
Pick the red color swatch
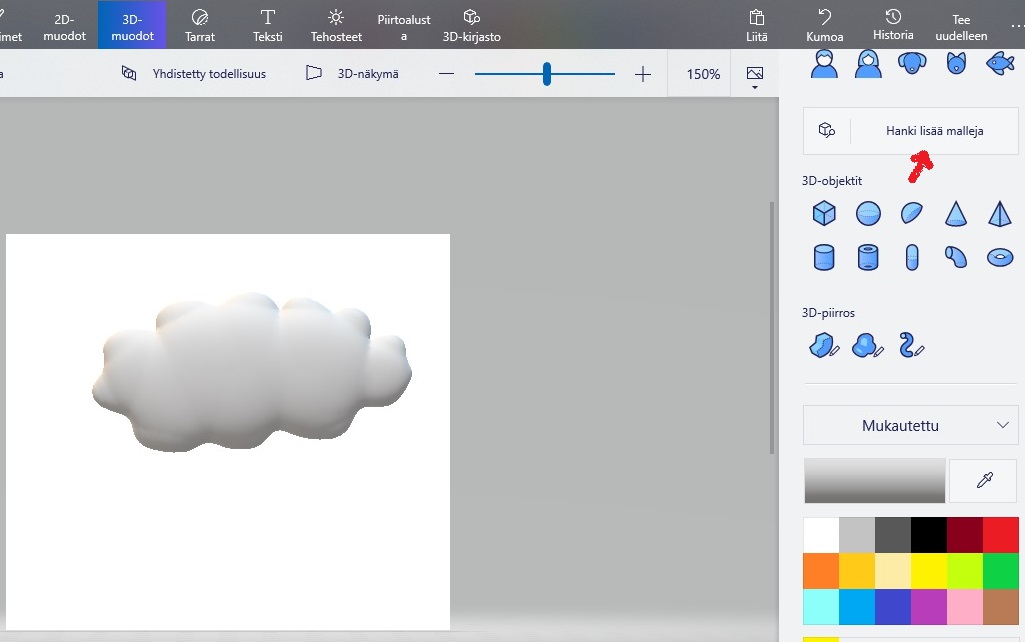tap(1000, 534)
